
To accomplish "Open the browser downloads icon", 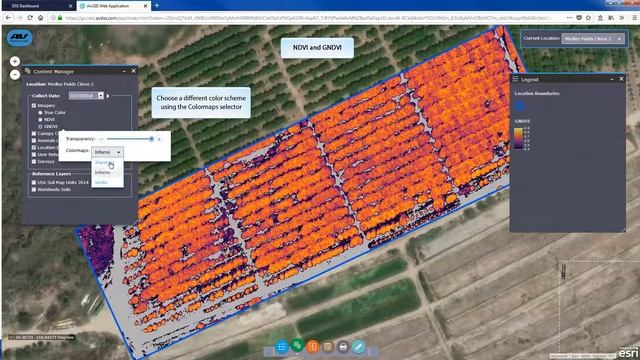I will (600, 18).
